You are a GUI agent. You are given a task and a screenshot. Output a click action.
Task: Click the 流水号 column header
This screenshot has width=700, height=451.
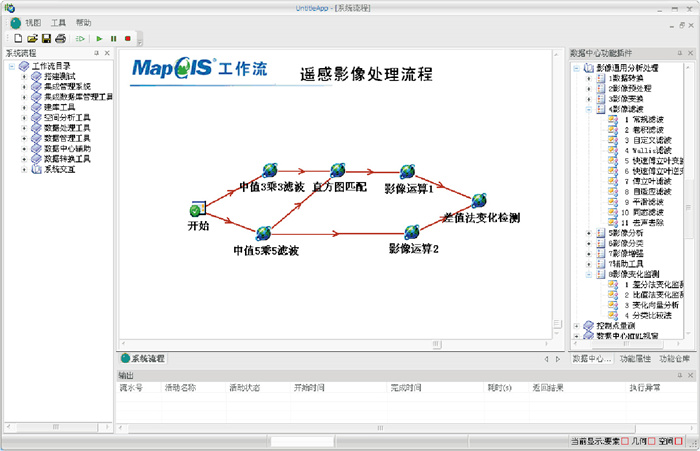(138, 388)
